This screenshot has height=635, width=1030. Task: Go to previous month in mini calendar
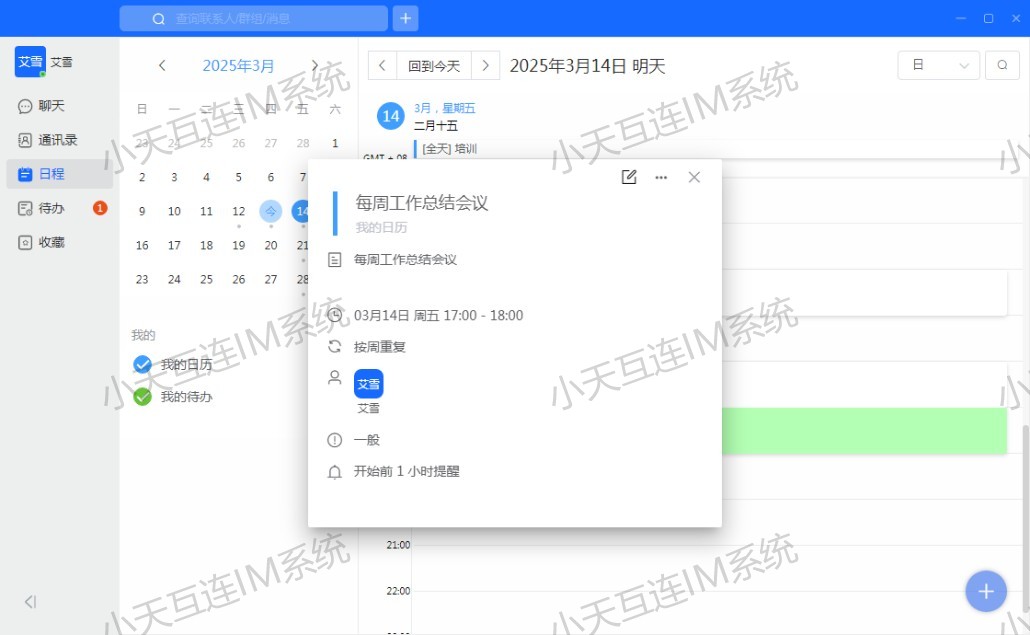[x=162, y=66]
